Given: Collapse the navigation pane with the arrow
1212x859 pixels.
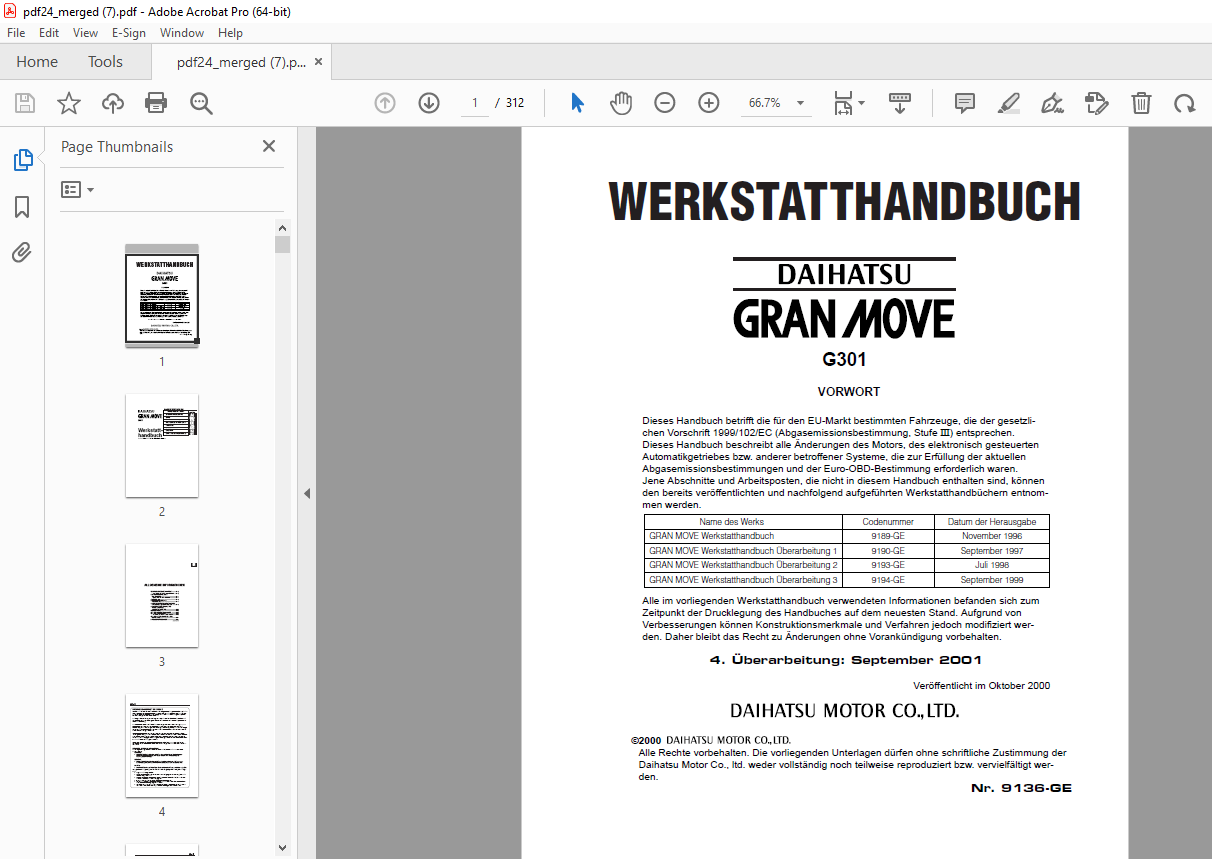Looking at the screenshot, I should click(x=307, y=493).
